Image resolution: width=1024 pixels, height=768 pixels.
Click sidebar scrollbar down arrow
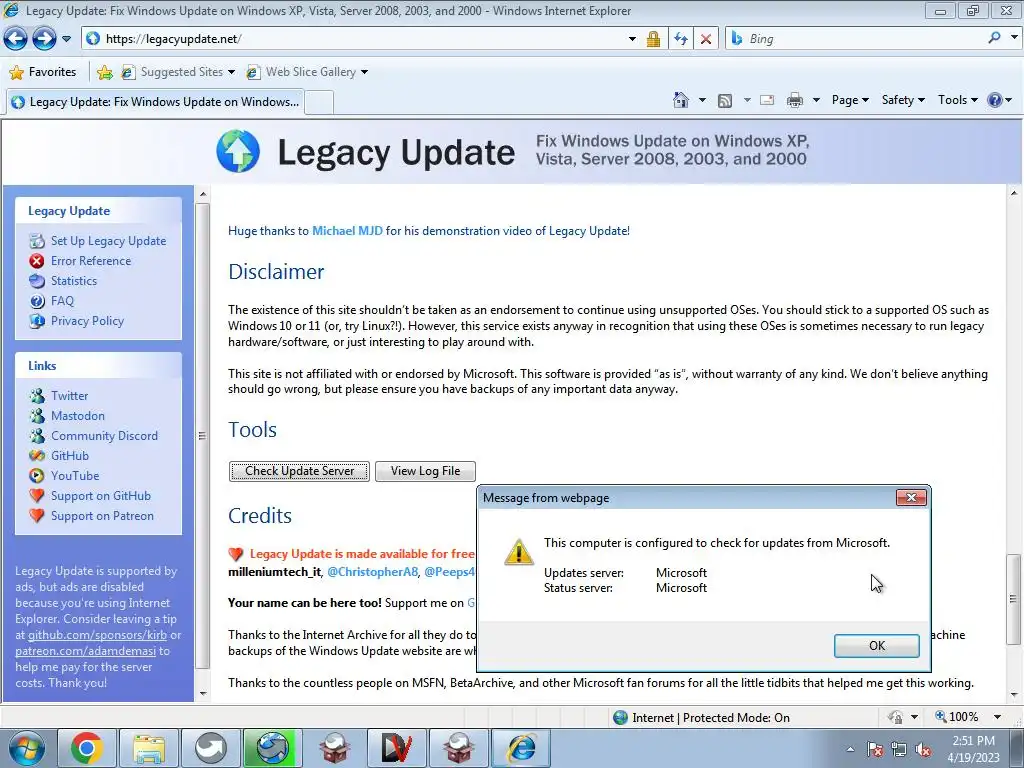click(x=202, y=694)
